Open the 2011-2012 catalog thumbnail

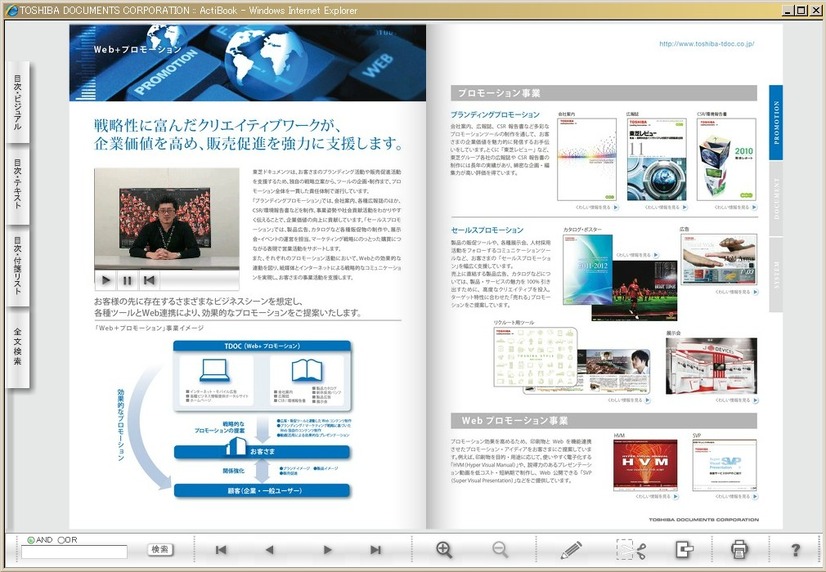click(x=587, y=270)
